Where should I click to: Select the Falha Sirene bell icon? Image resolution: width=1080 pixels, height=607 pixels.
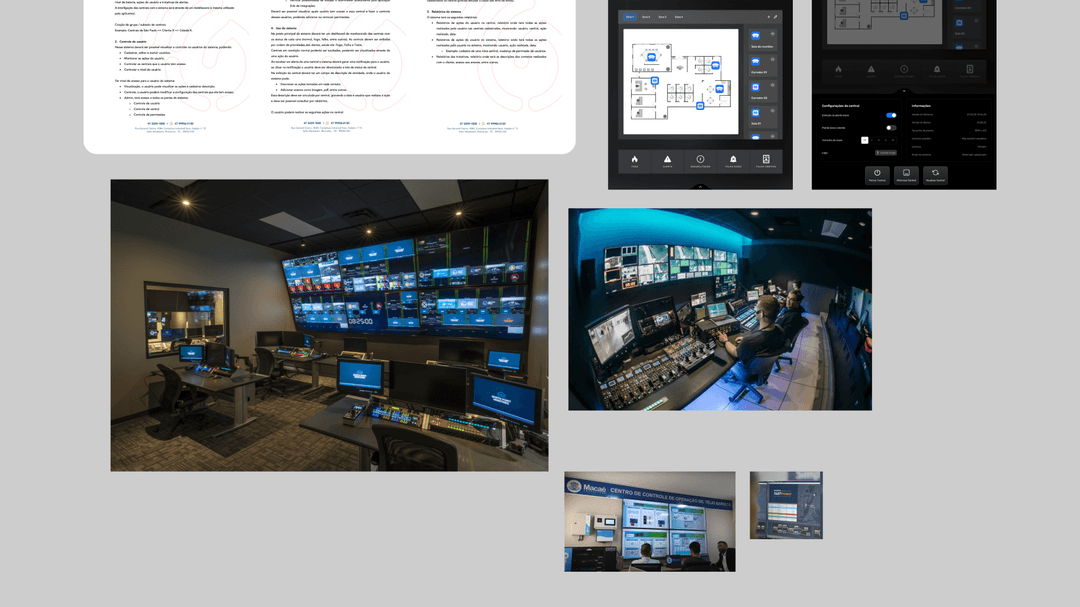pyautogui.click(x=733, y=161)
